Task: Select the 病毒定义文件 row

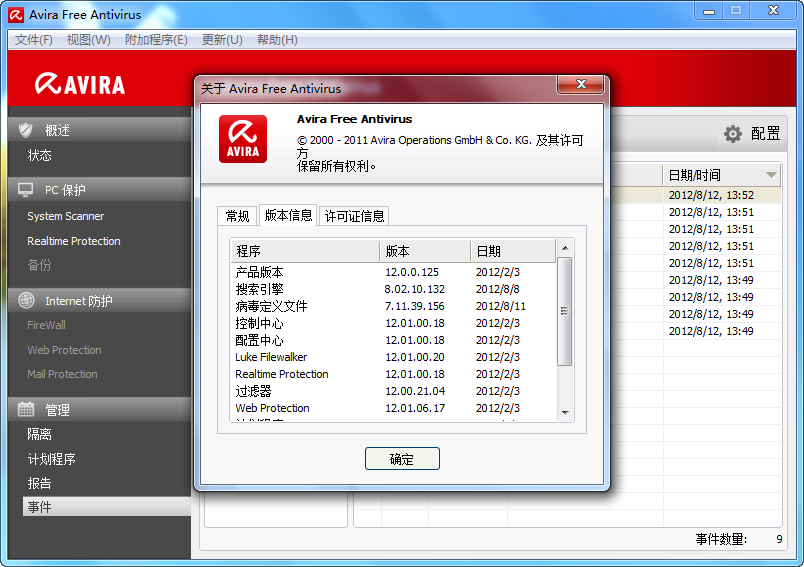Action: point(271,306)
